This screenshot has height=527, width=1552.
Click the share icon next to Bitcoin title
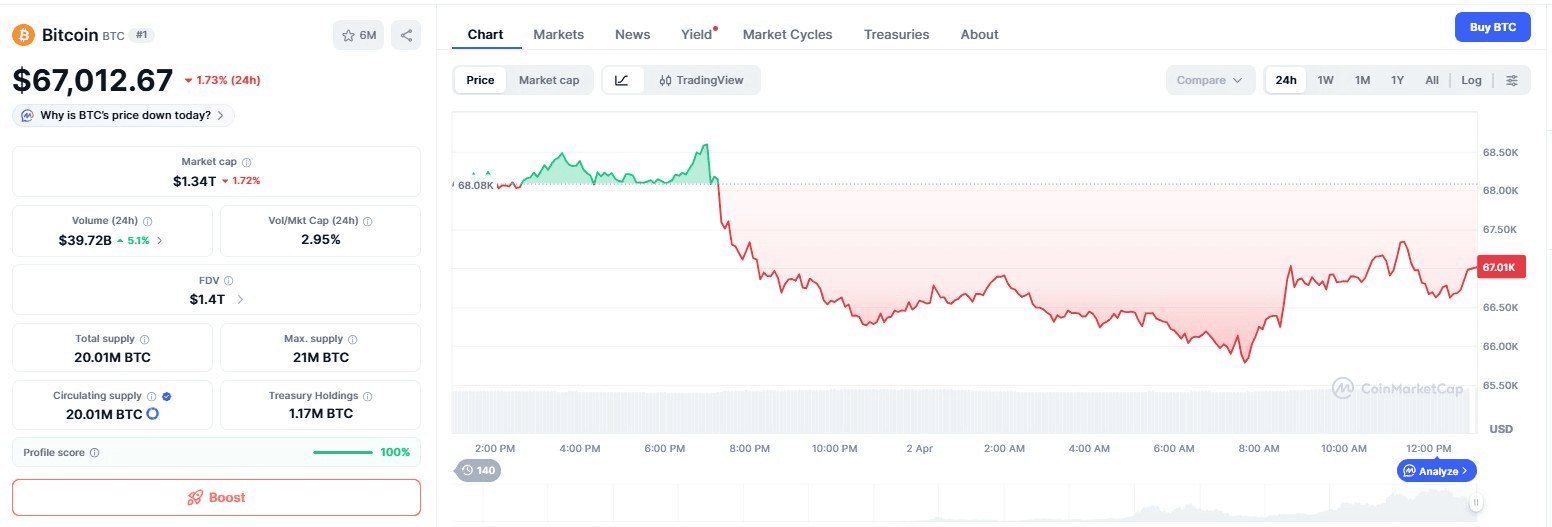tap(406, 35)
